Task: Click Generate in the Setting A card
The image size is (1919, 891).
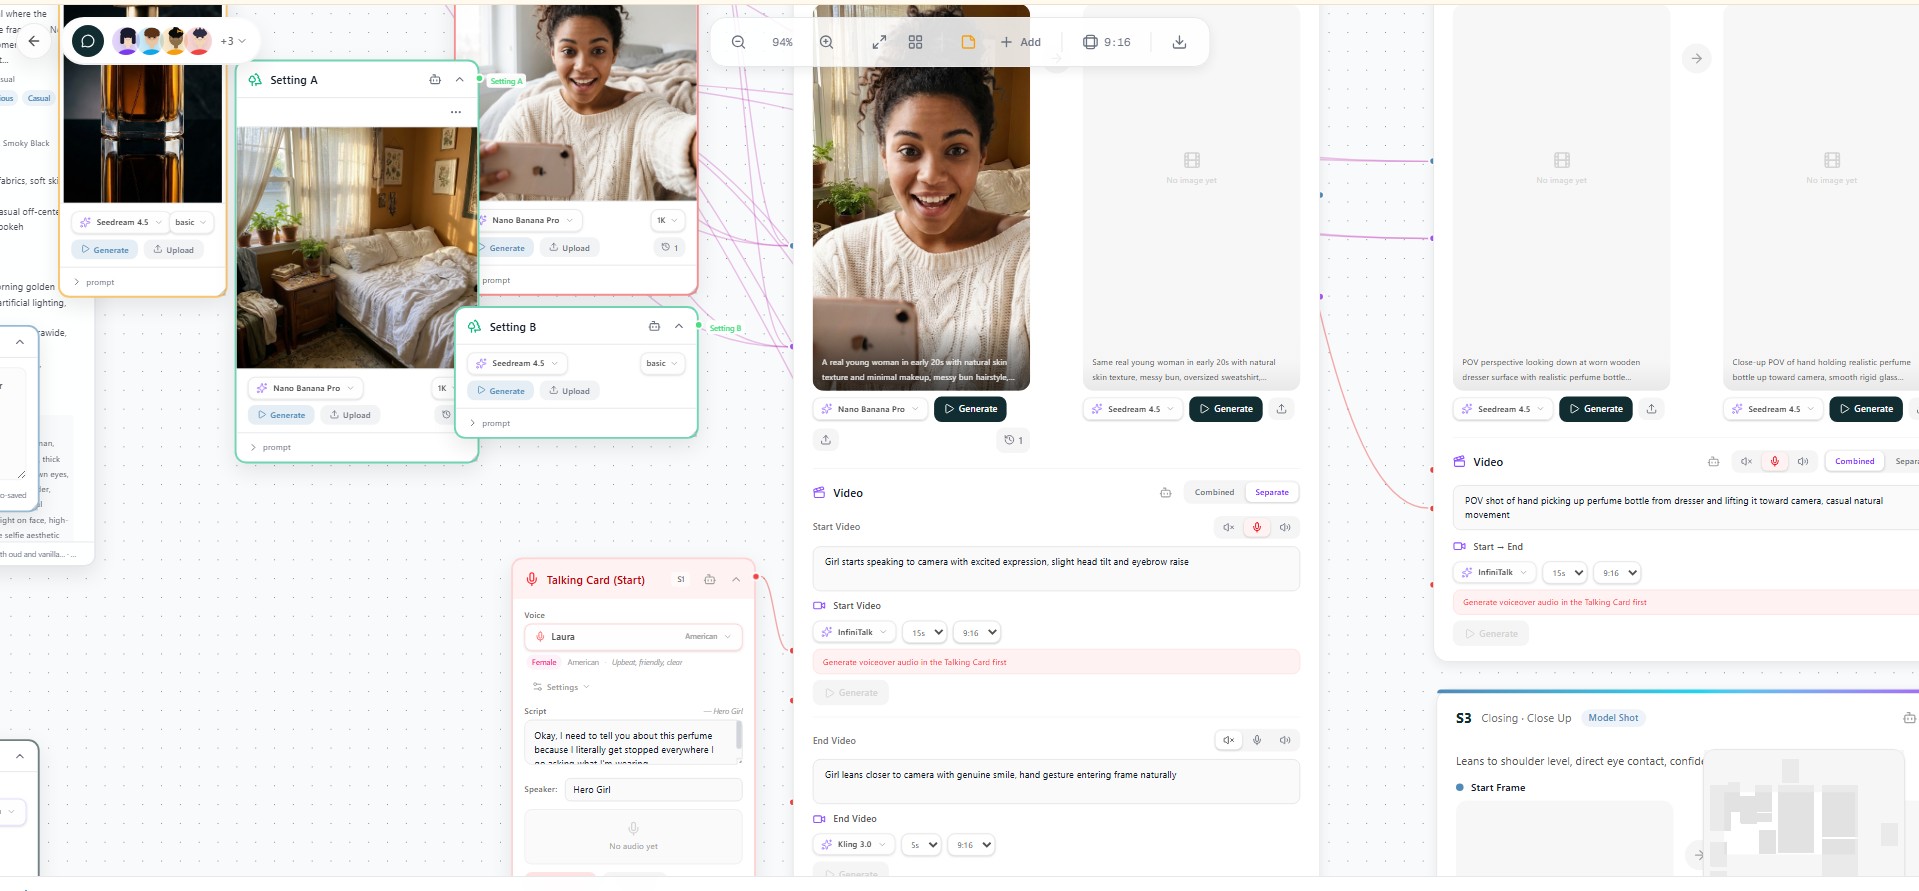Action: tap(281, 415)
